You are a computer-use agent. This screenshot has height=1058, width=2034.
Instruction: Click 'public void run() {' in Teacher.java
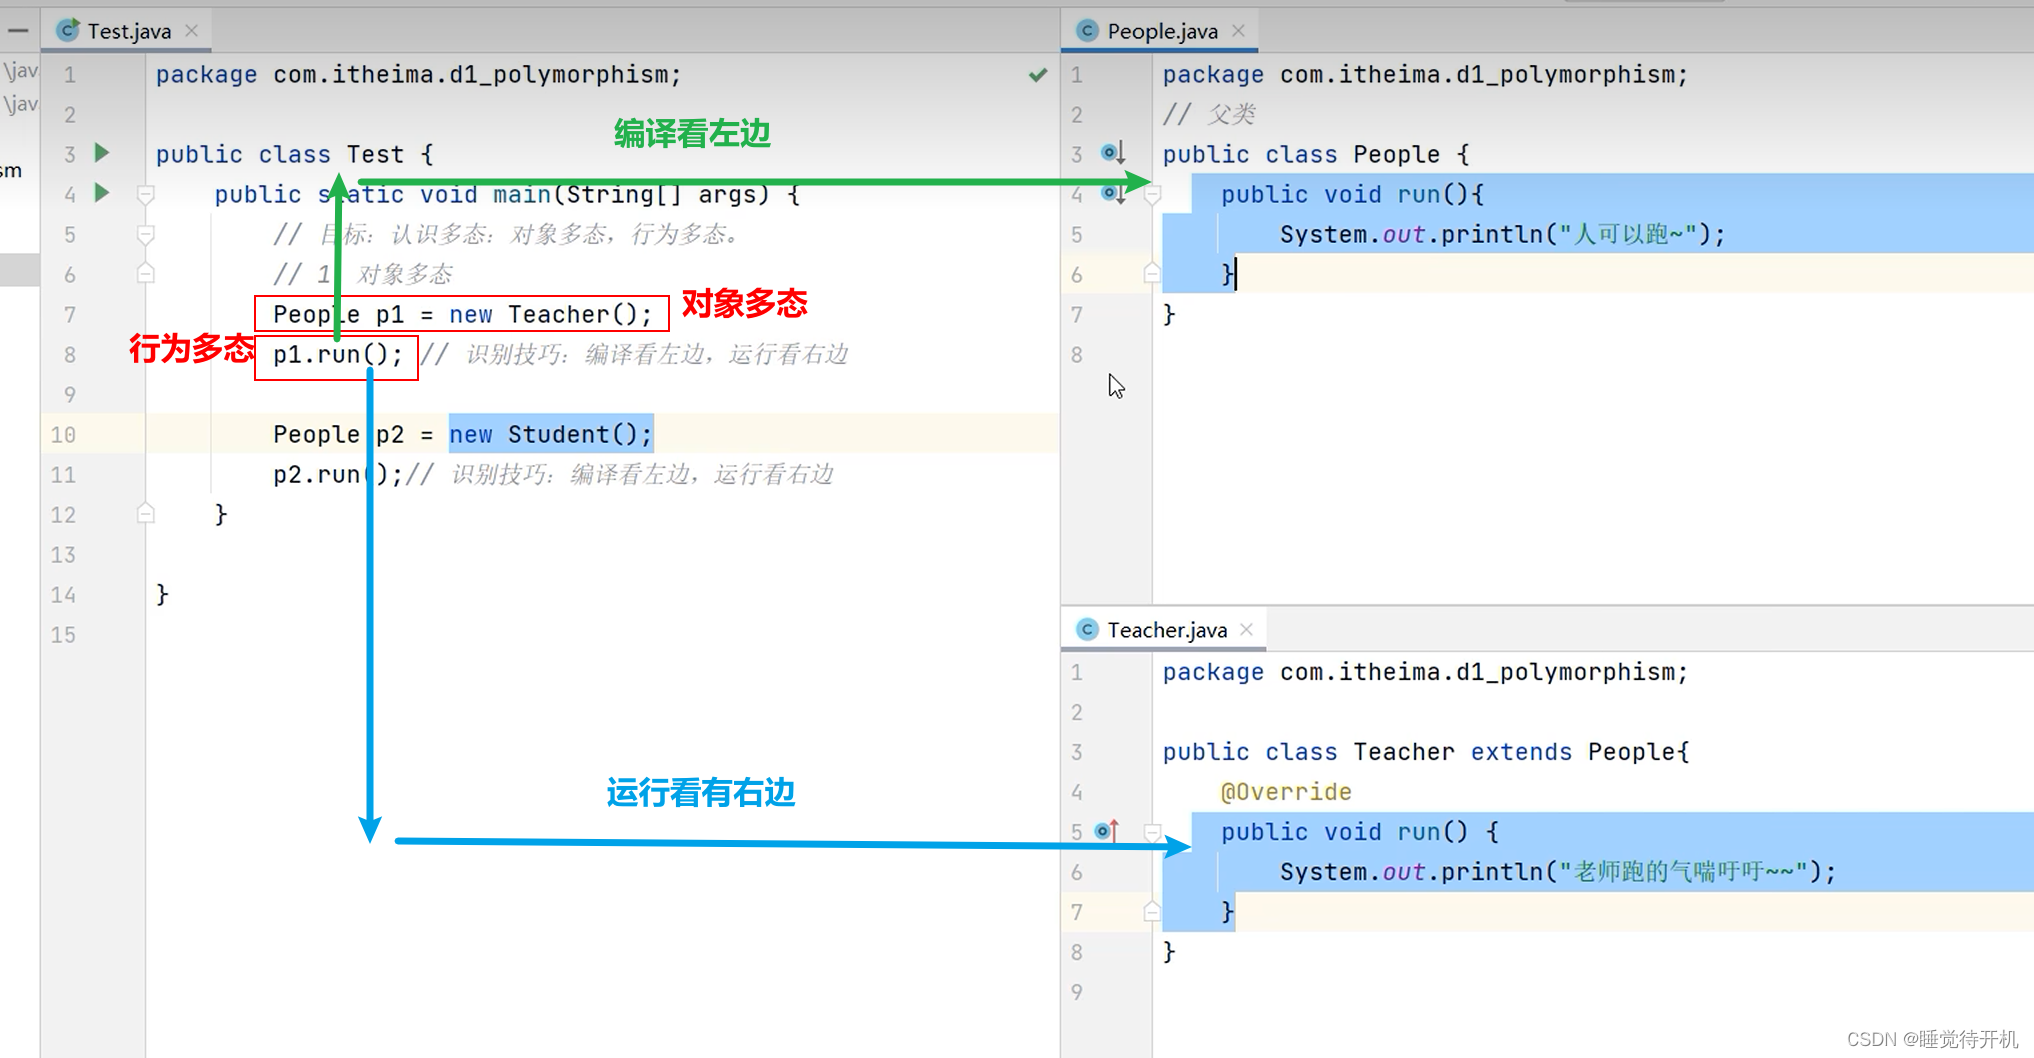[x=1360, y=832]
